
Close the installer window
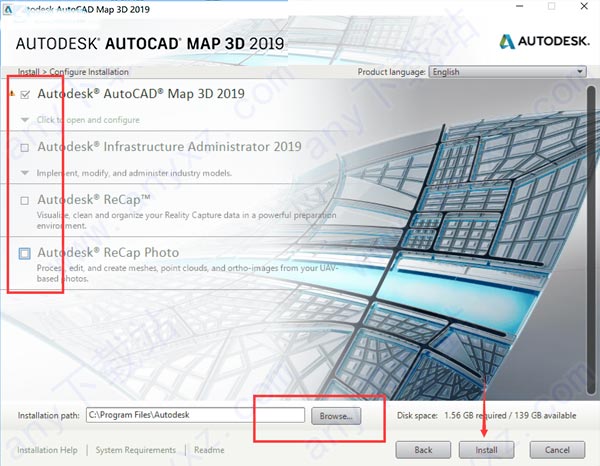click(x=584, y=6)
